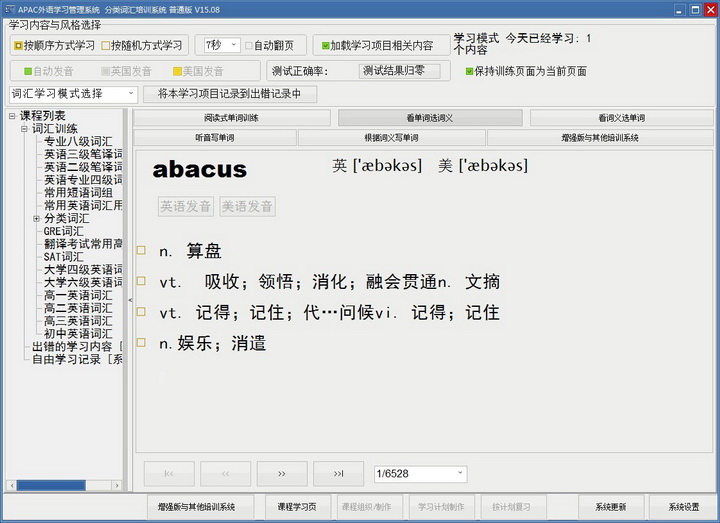The width and height of the screenshot is (720, 523).
Task: Open 自由学习记录 tree item
Action: tap(77, 360)
